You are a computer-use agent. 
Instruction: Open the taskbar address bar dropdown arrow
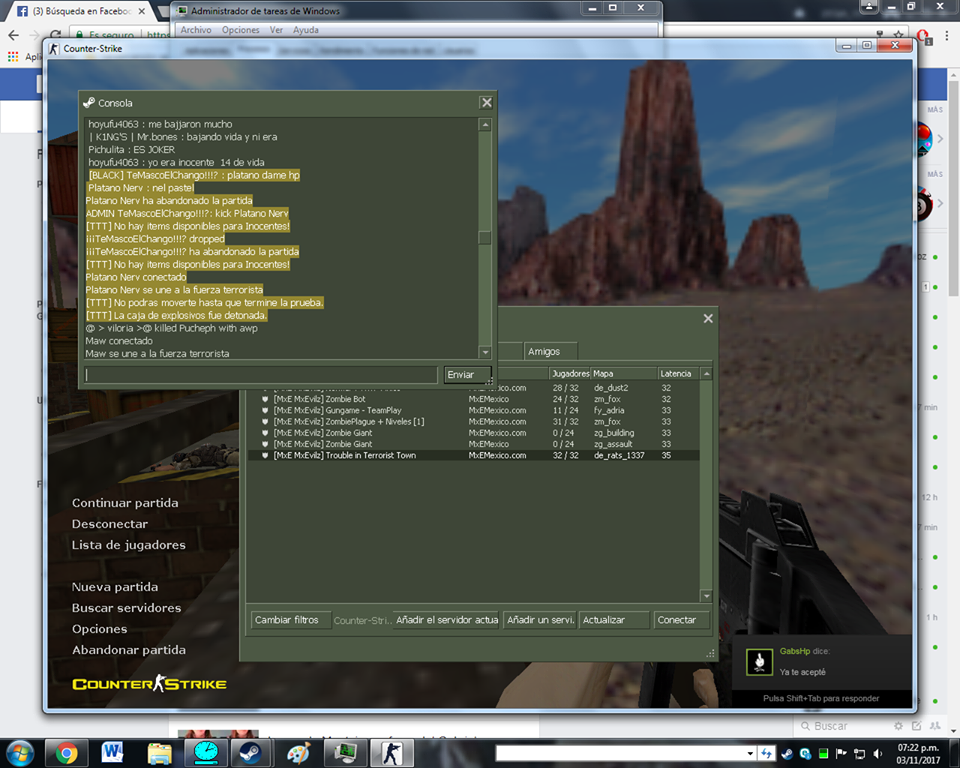point(750,753)
